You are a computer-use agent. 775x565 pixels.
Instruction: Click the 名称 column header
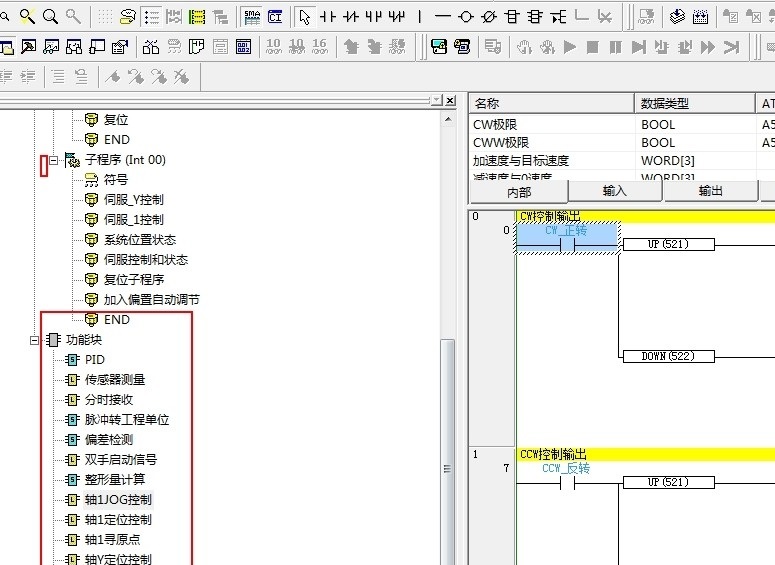[x=551, y=103]
